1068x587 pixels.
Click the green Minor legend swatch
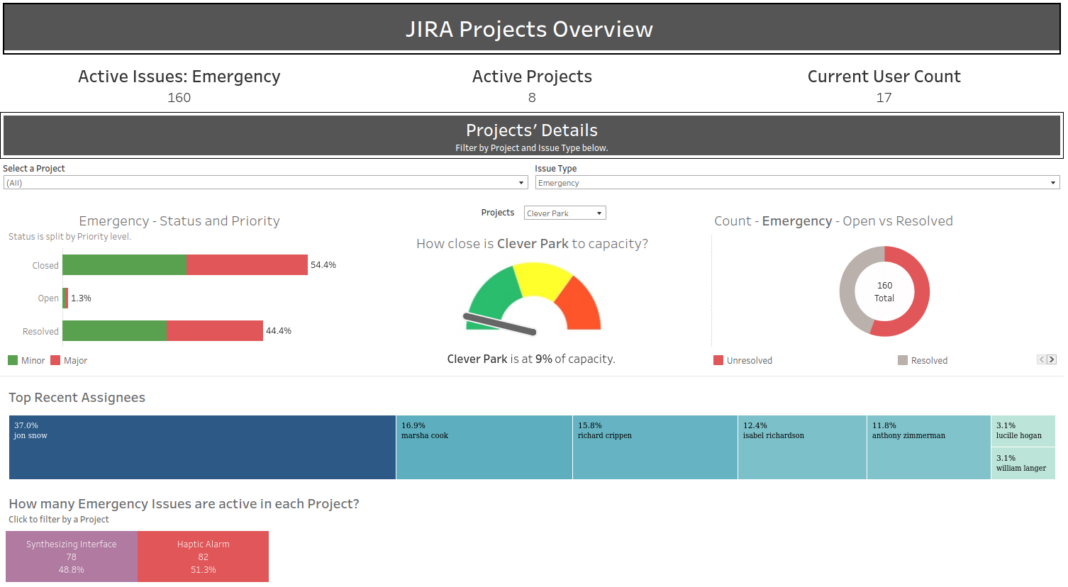(13, 360)
